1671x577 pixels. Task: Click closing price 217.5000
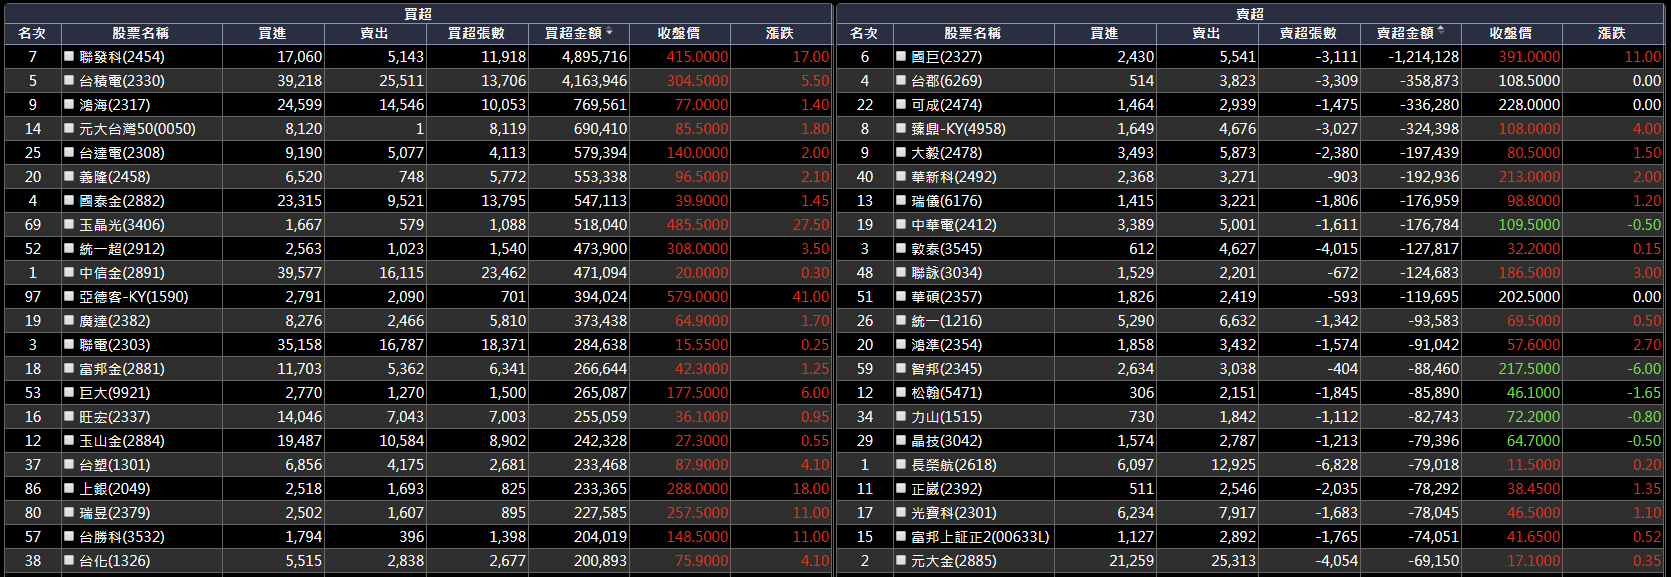coord(1530,369)
